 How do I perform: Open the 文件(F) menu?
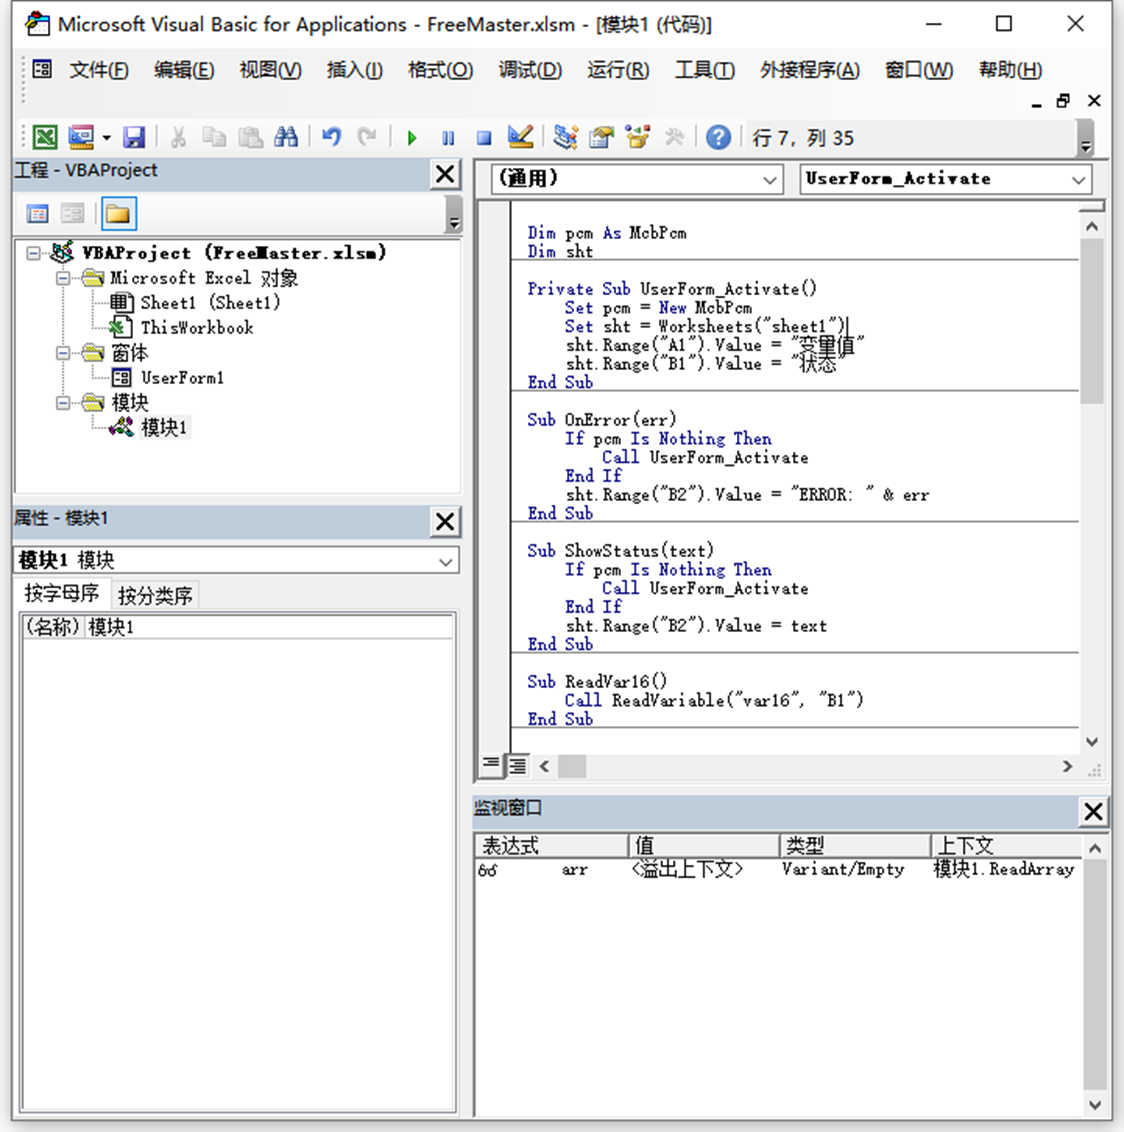(99, 70)
